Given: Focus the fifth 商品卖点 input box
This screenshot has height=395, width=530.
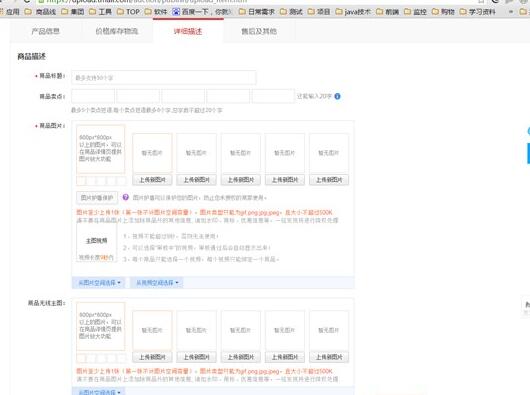Looking at the screenshot, I should point(273,96).
